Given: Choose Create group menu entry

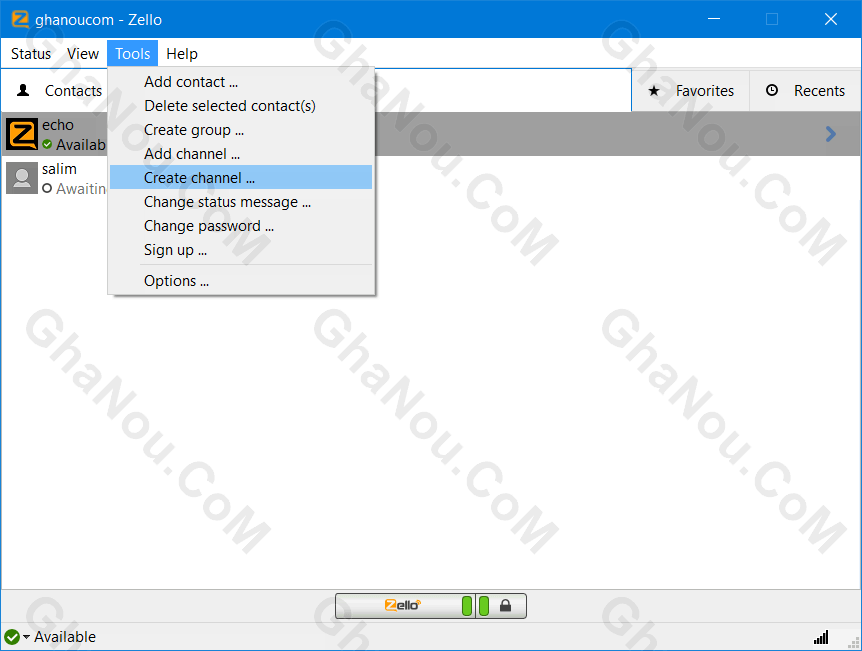Looking at the screenshot, I should coord(241,130).
